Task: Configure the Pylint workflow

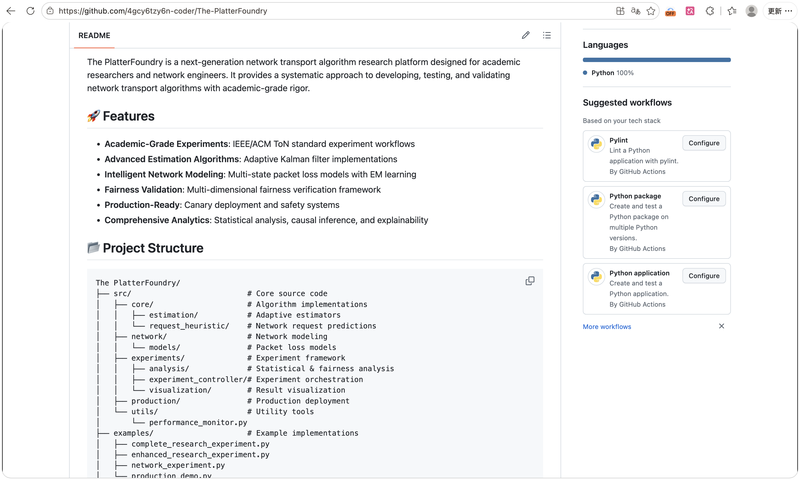Action: click(x=704, y=143)
